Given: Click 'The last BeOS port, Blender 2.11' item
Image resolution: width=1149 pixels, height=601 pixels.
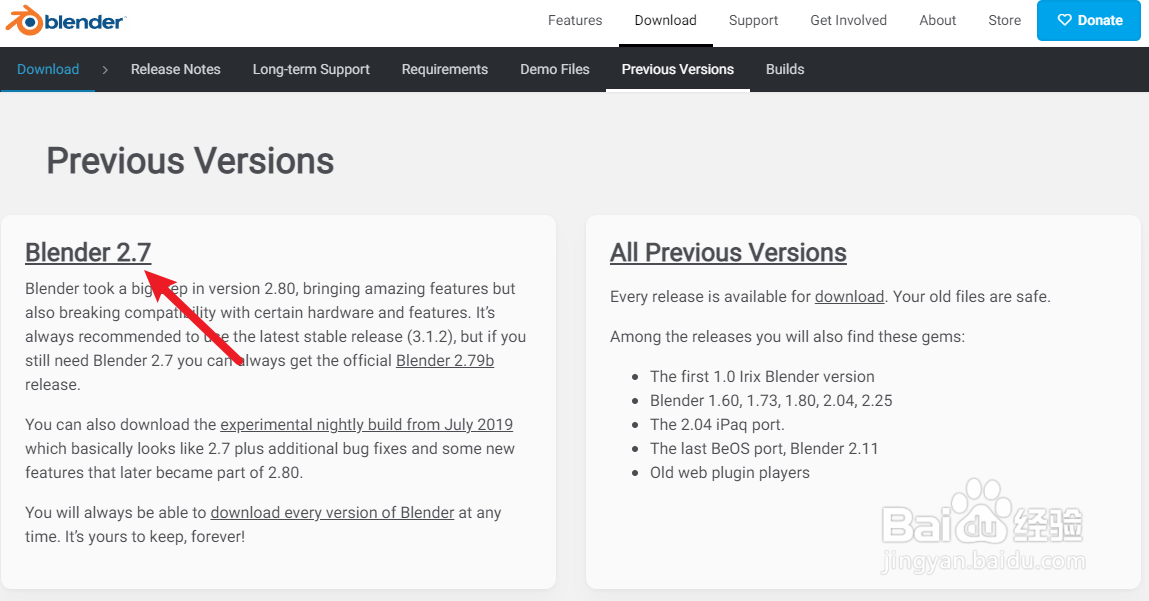Looking at the screenshot, I should click(764, 449).
